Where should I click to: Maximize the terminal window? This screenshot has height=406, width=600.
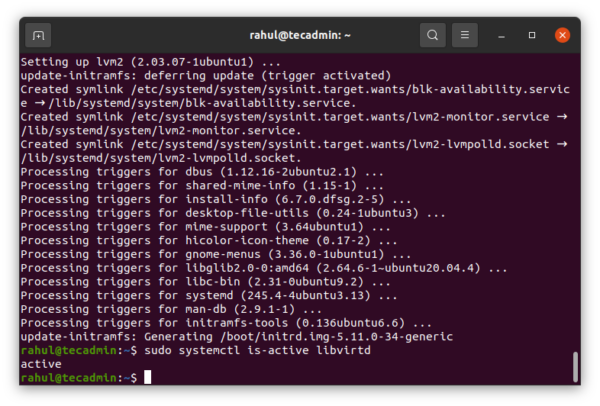pyautogui.click(x=532, y=36)
